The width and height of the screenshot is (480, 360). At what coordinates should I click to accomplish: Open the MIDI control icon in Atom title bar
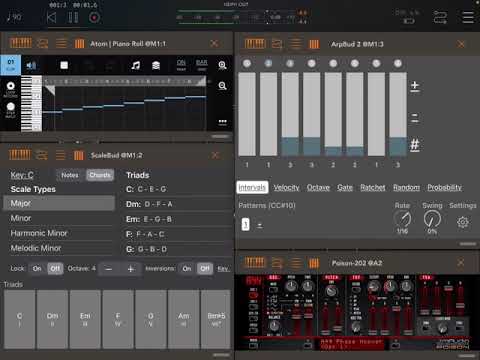click(42, 44)
